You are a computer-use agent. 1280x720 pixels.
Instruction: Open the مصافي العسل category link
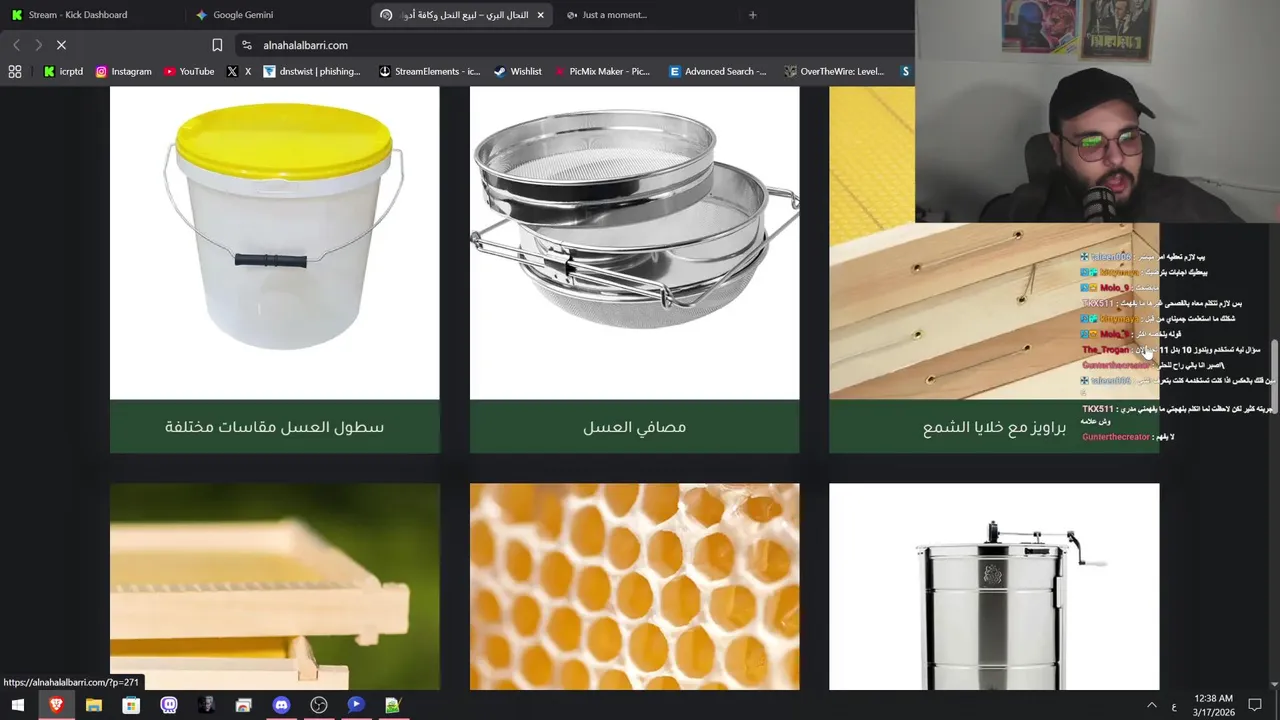635,427
